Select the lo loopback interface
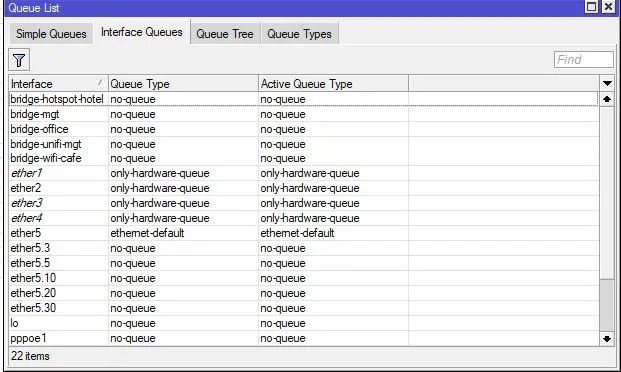The image size is (621, 372). pyautogui.click(x=304, y=324)
